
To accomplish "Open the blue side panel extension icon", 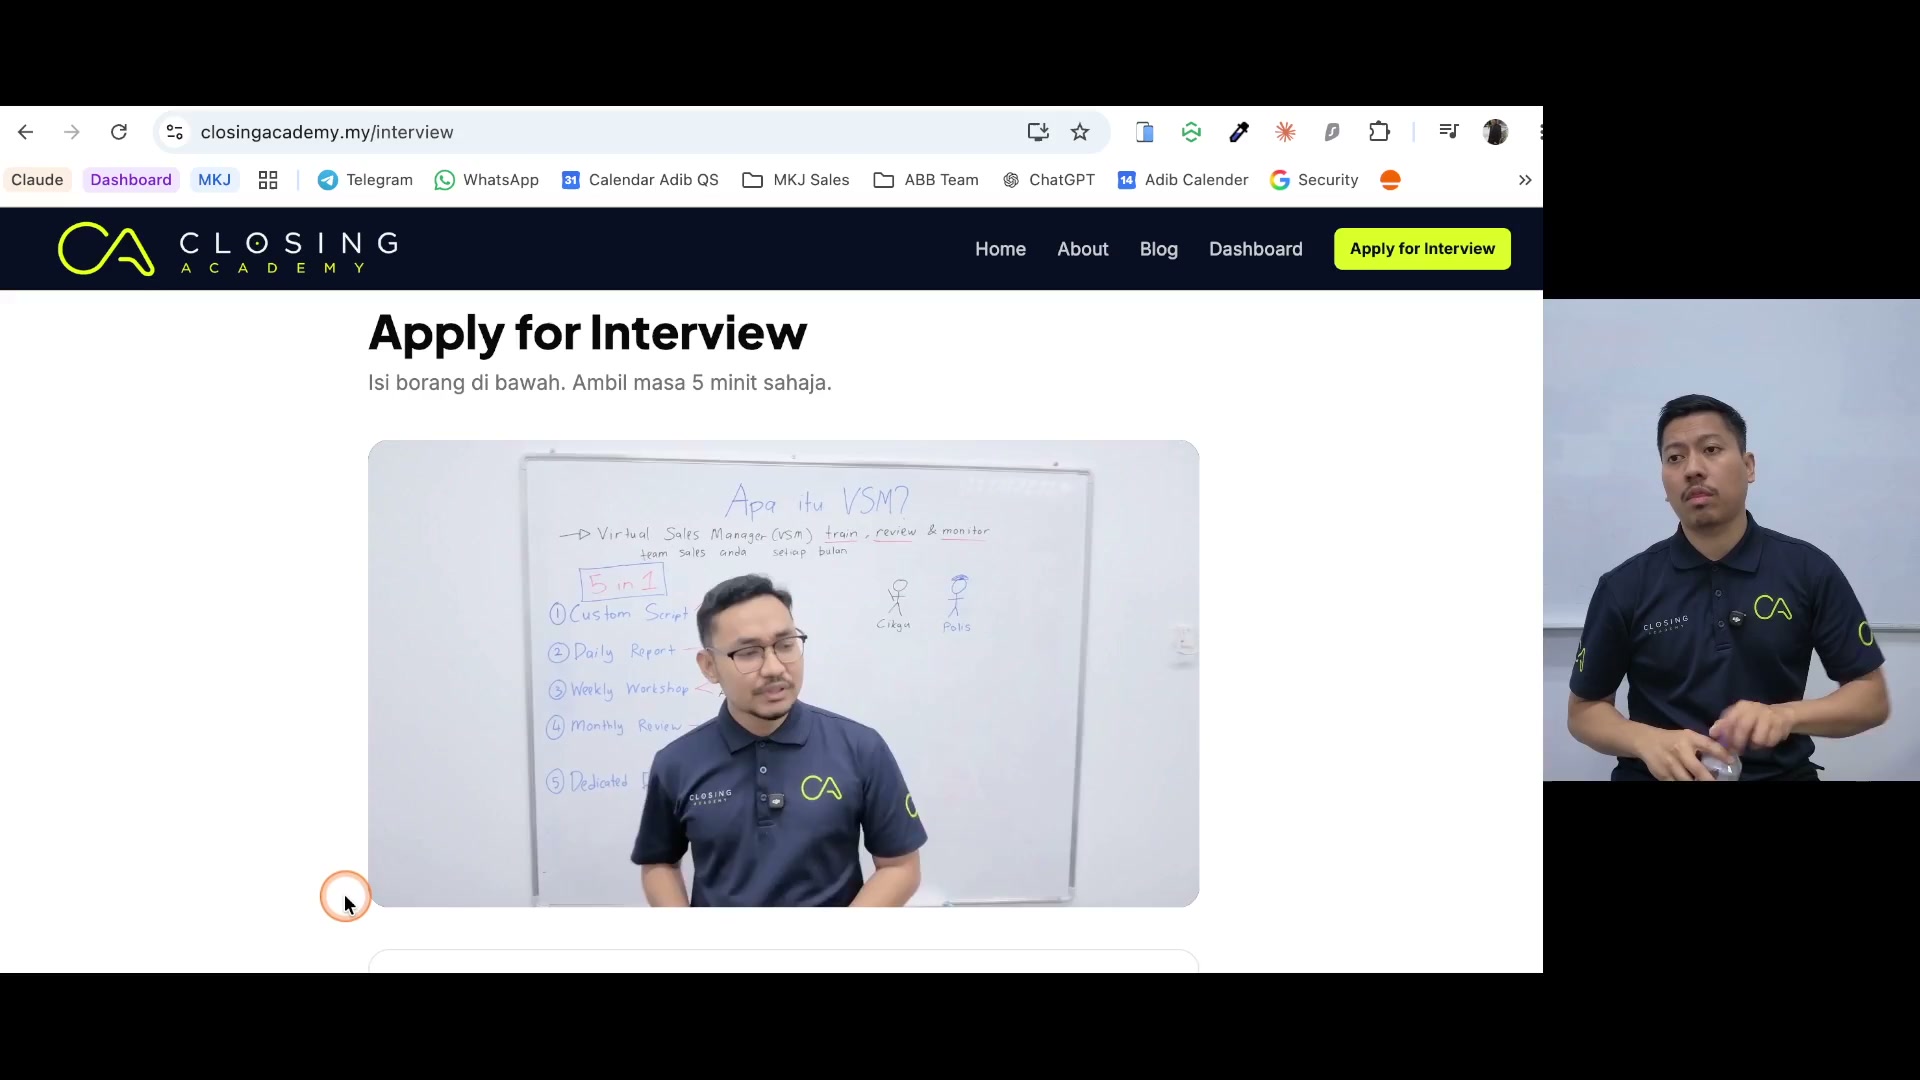I will click(x=1145, y=132).
